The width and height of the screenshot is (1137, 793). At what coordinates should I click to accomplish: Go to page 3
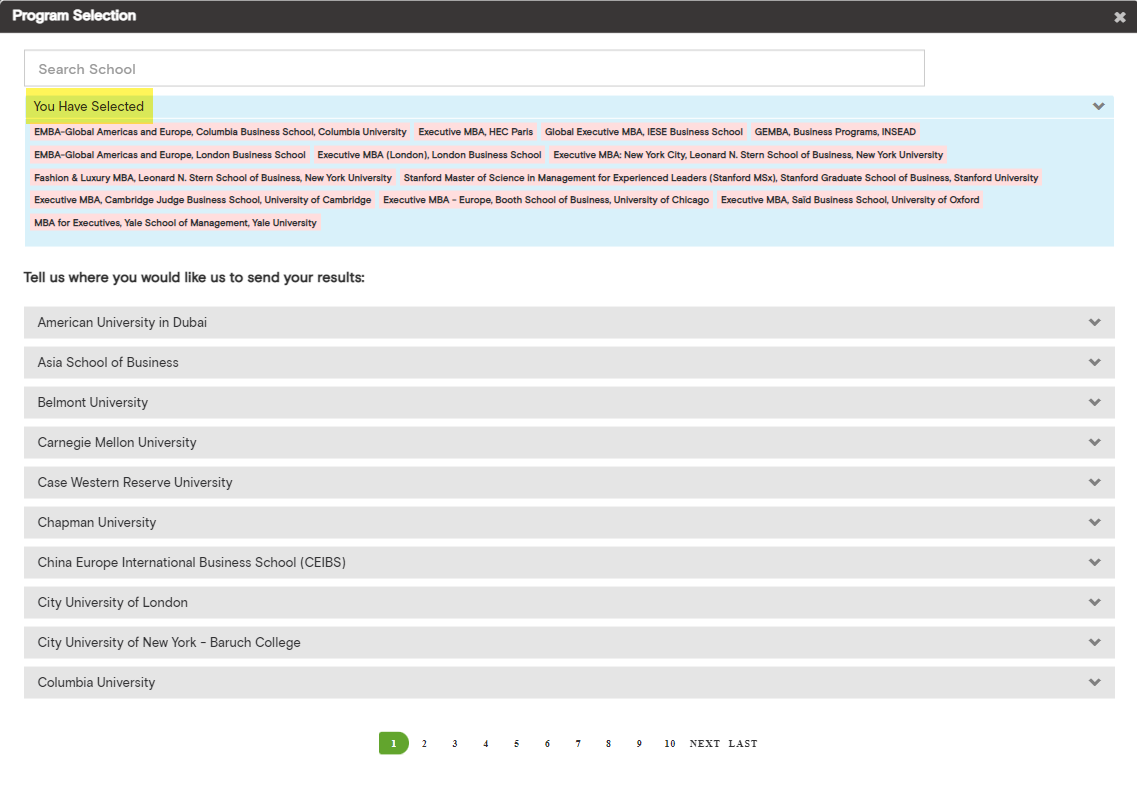coord(455,744)
